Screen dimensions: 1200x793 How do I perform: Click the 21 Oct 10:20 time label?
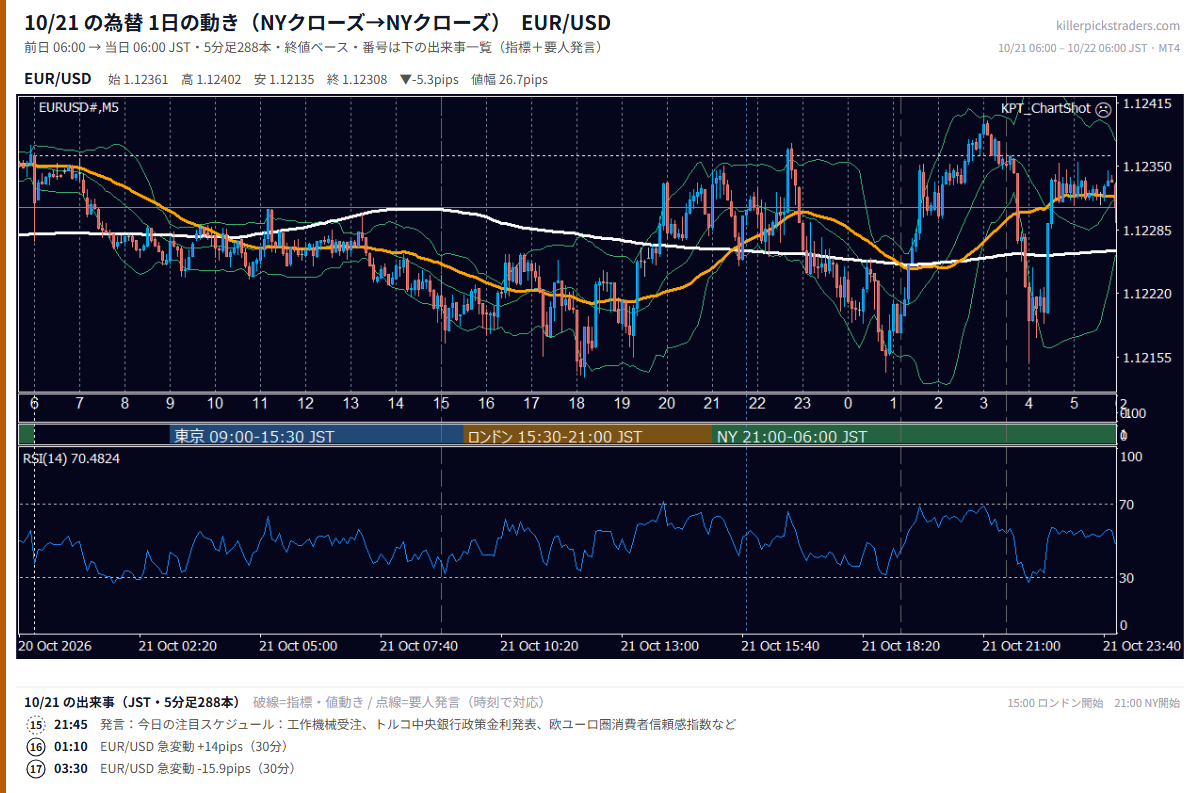pos(539,646)
